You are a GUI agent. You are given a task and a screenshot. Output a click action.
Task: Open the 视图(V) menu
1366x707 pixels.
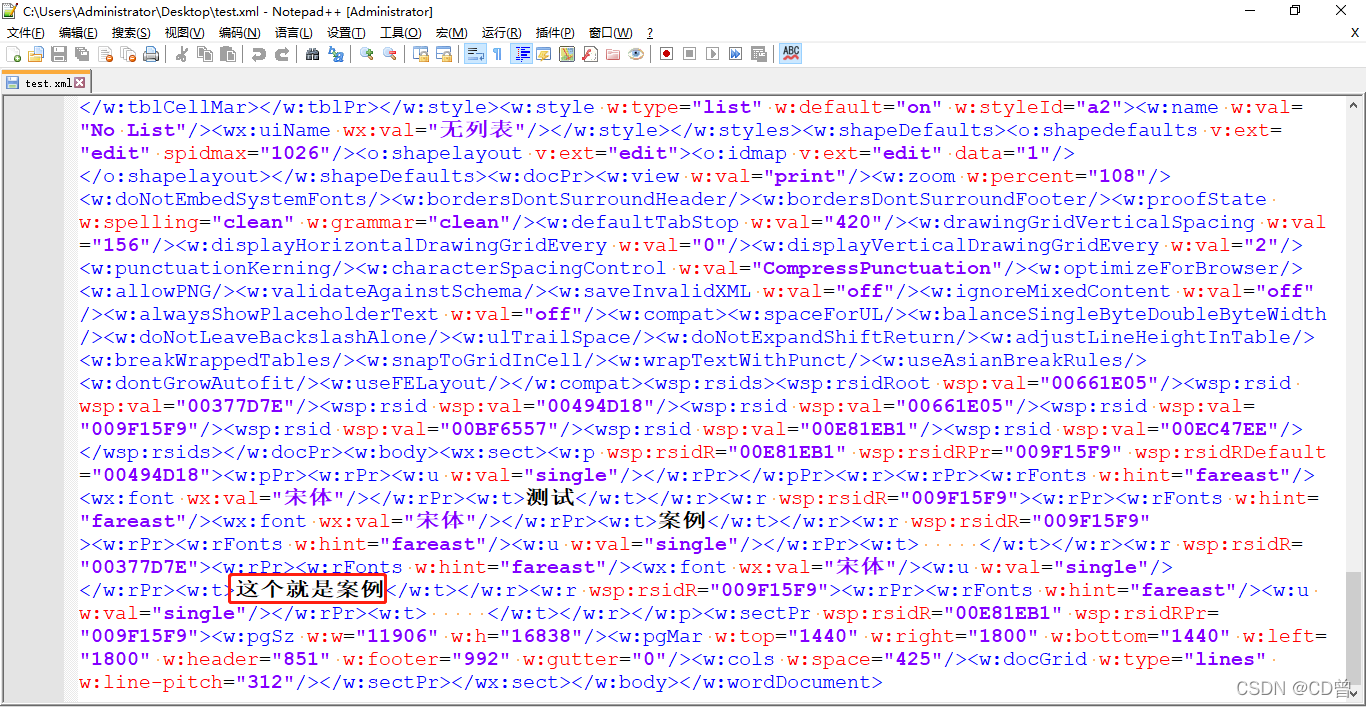pos(185,33)
